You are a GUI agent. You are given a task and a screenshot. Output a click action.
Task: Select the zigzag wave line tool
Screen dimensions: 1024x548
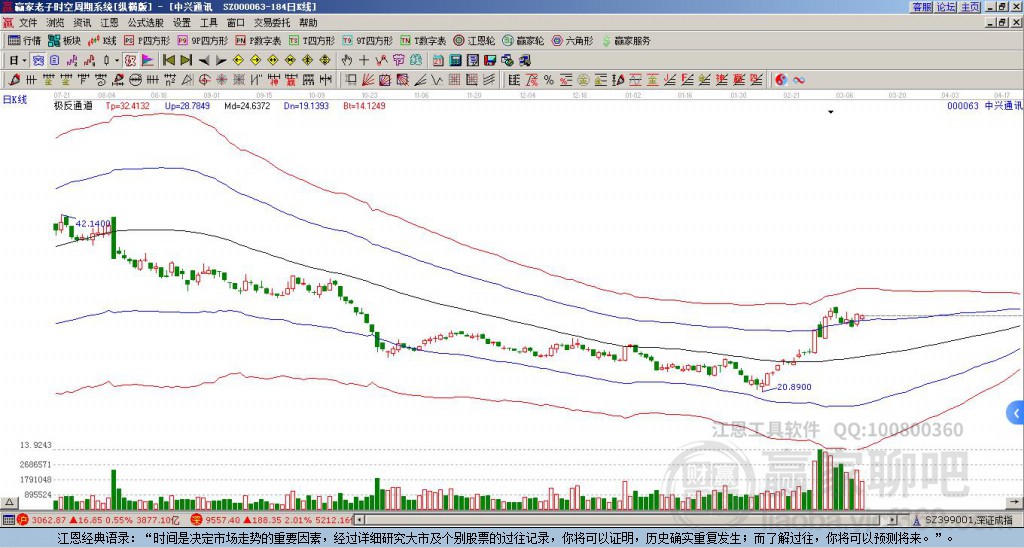(x=436, y=80)
